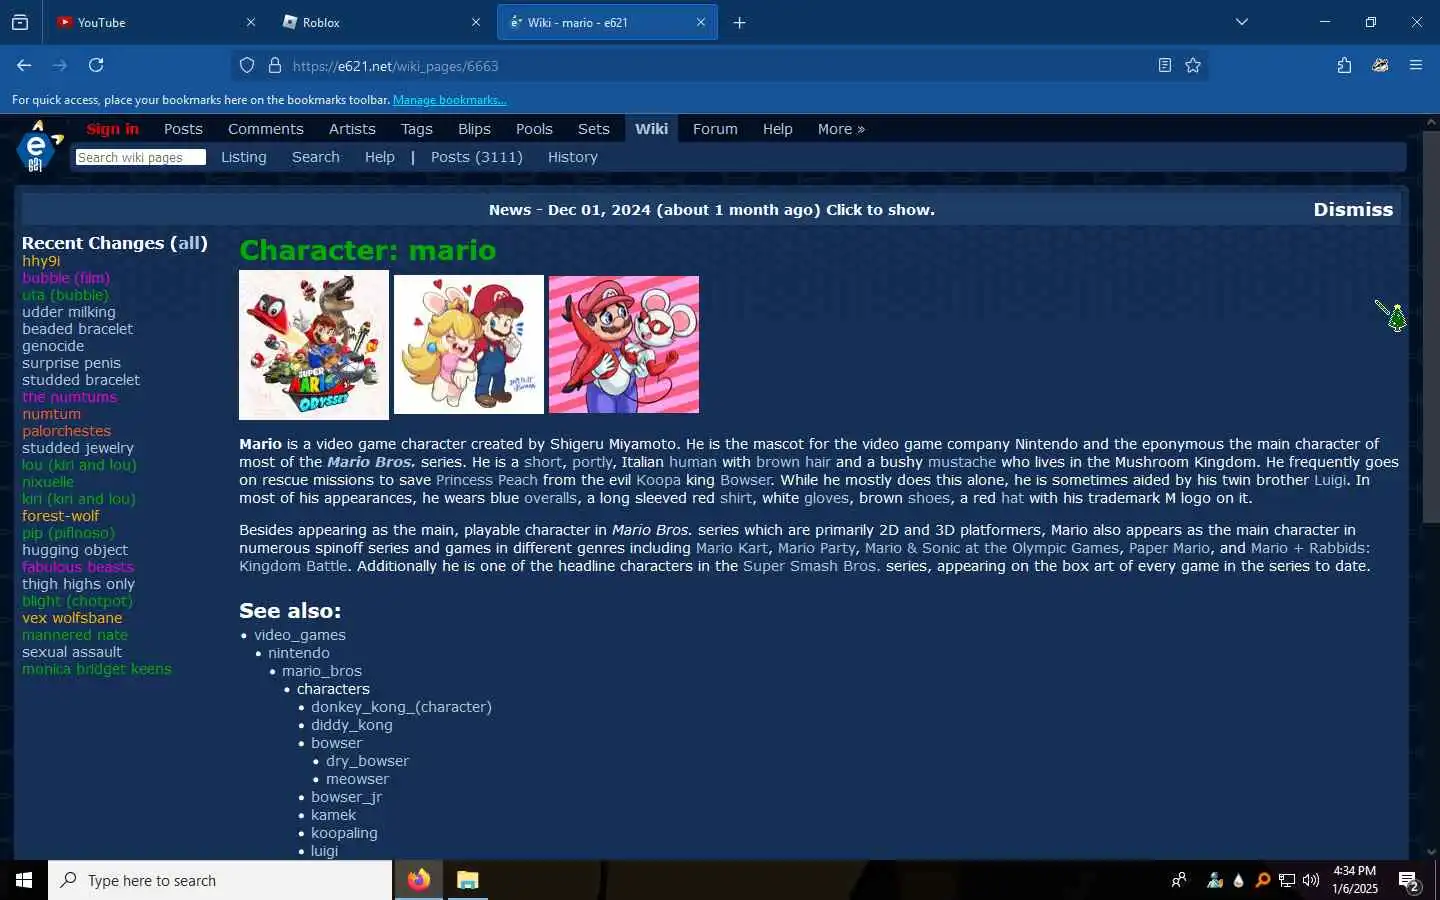Click the Bowser link in description
The height and width of the screenshot is (900, 1440).
(x=745, y=480)
